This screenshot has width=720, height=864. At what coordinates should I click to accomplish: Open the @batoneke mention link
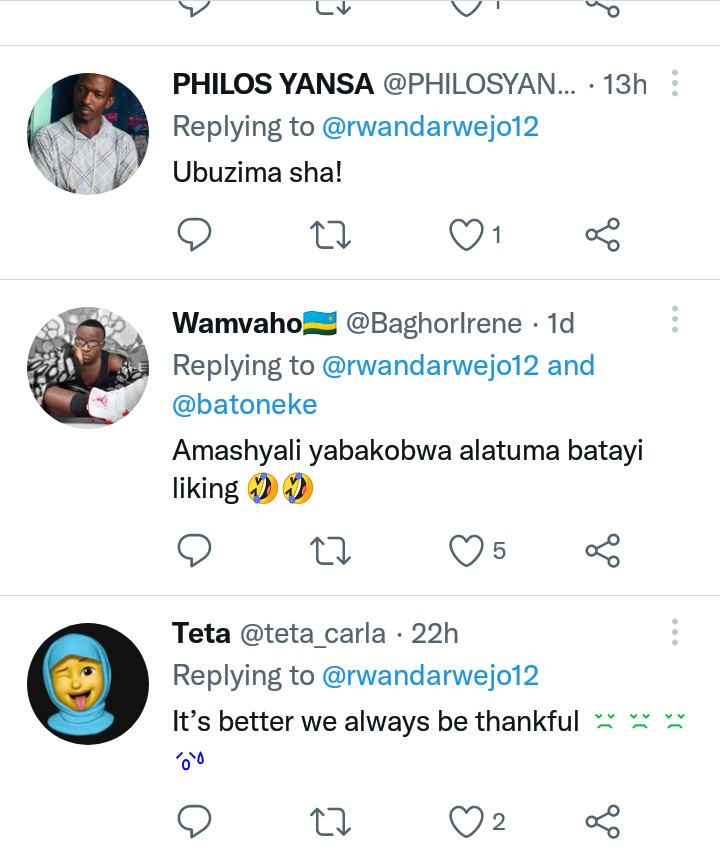245,404
